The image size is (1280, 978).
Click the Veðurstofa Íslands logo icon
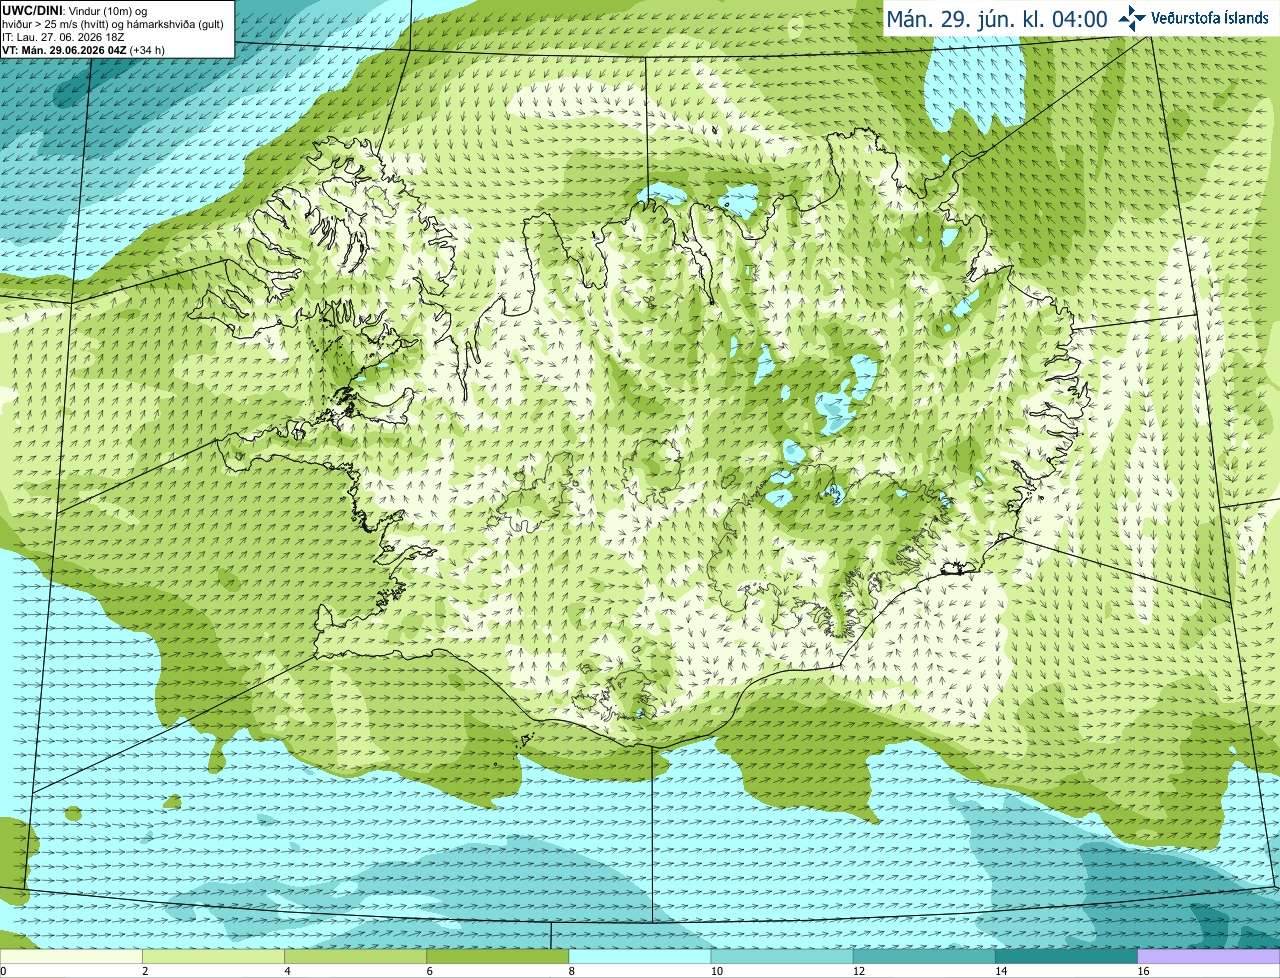click(1132, 18)
